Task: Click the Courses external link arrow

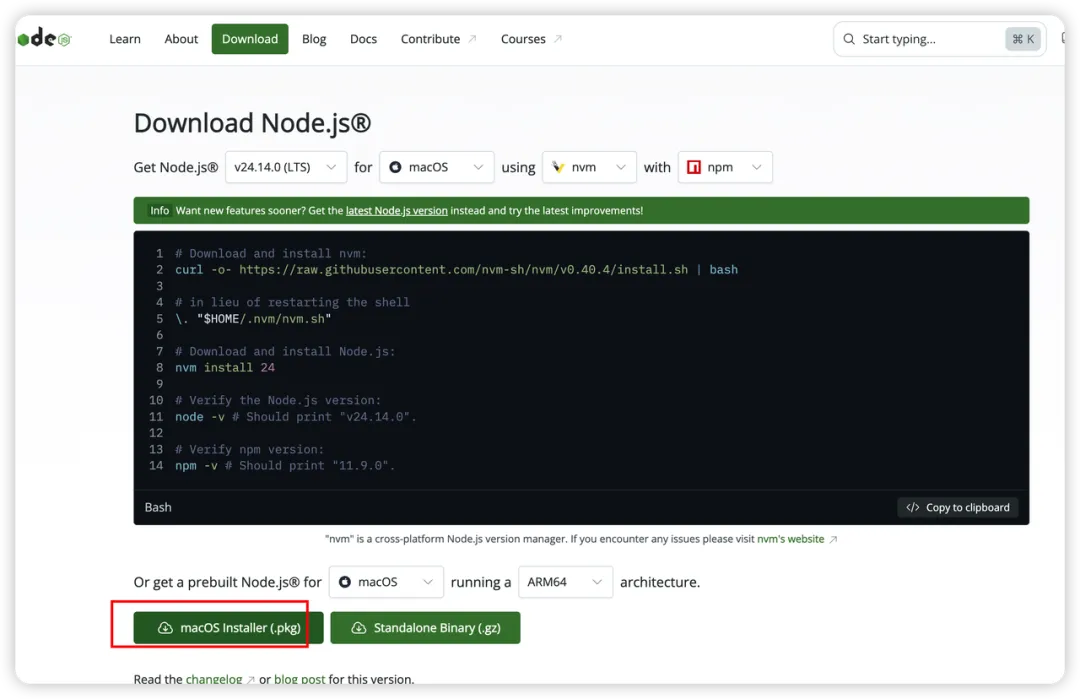Action: (x=558, y=39)
